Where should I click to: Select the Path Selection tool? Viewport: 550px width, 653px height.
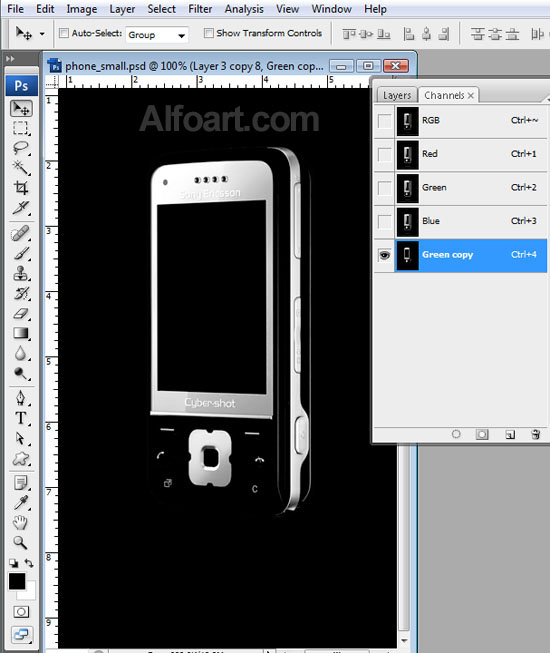point(21,439)
